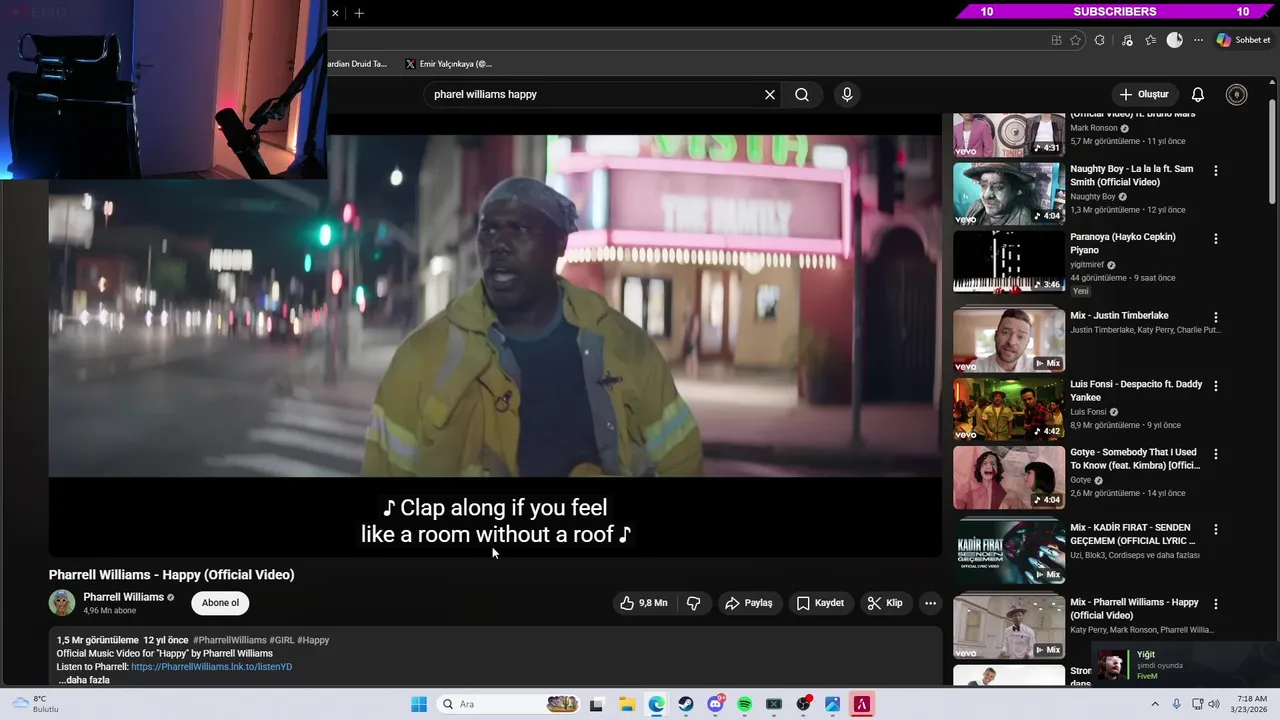Click the YouTube search magnifier button

pyautogui.click(x=802, y=94)
